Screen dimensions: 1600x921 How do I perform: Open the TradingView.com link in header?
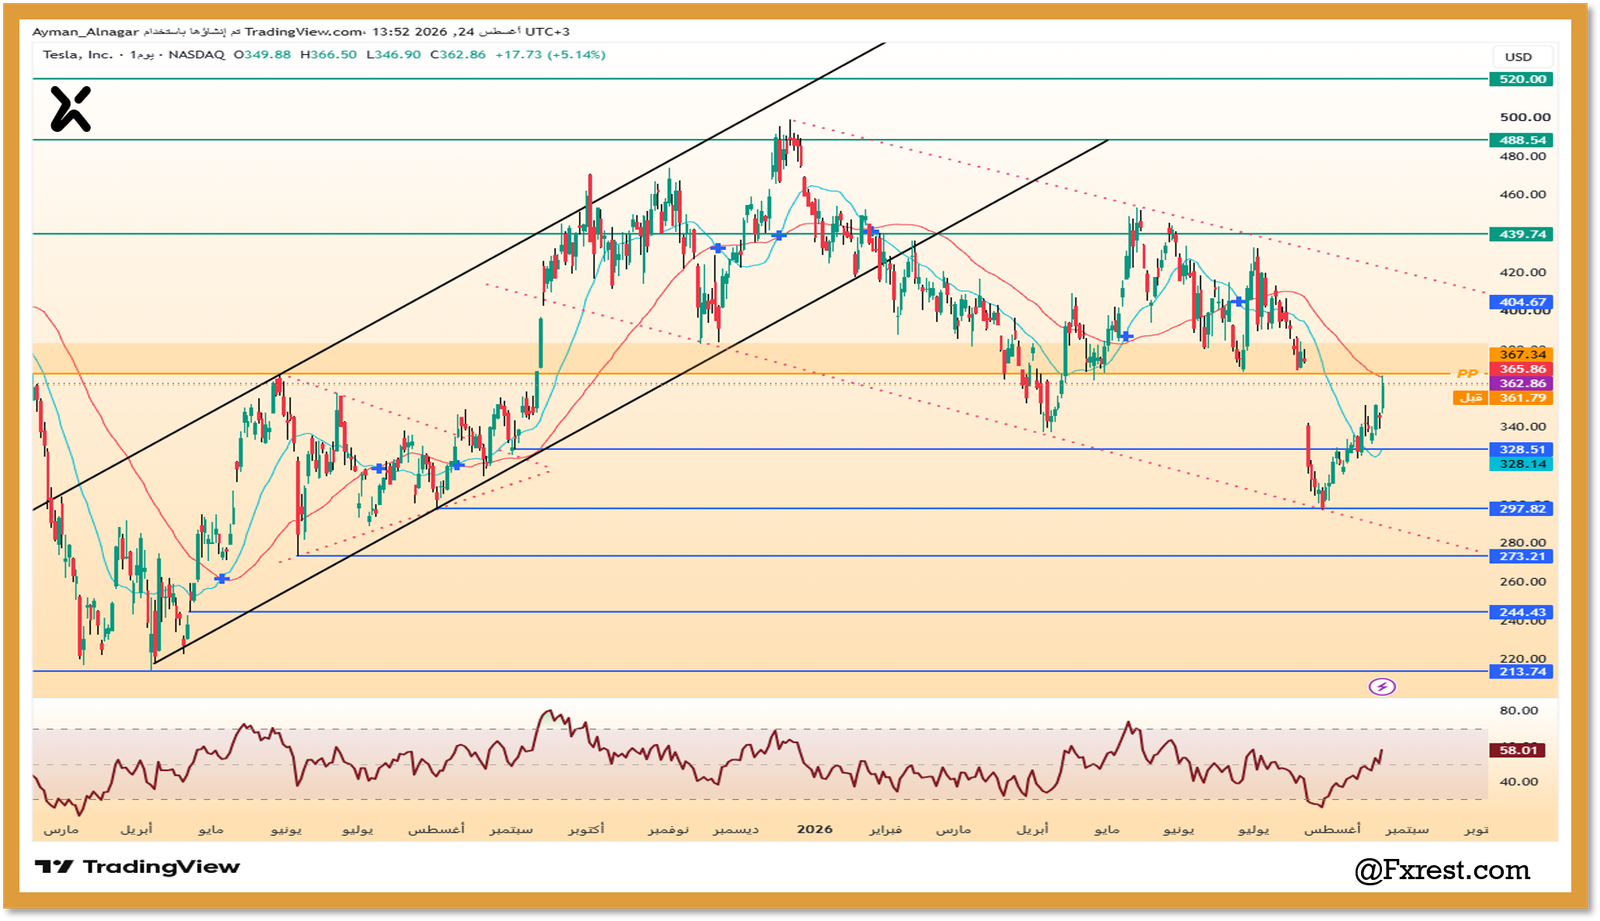305,32
